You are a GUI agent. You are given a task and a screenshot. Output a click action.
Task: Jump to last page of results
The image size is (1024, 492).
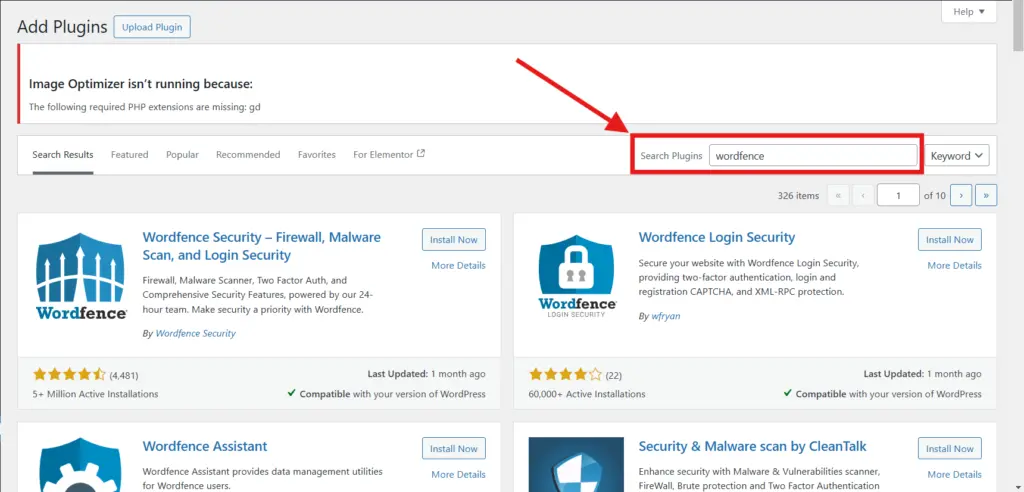click(x=986, y=195)
